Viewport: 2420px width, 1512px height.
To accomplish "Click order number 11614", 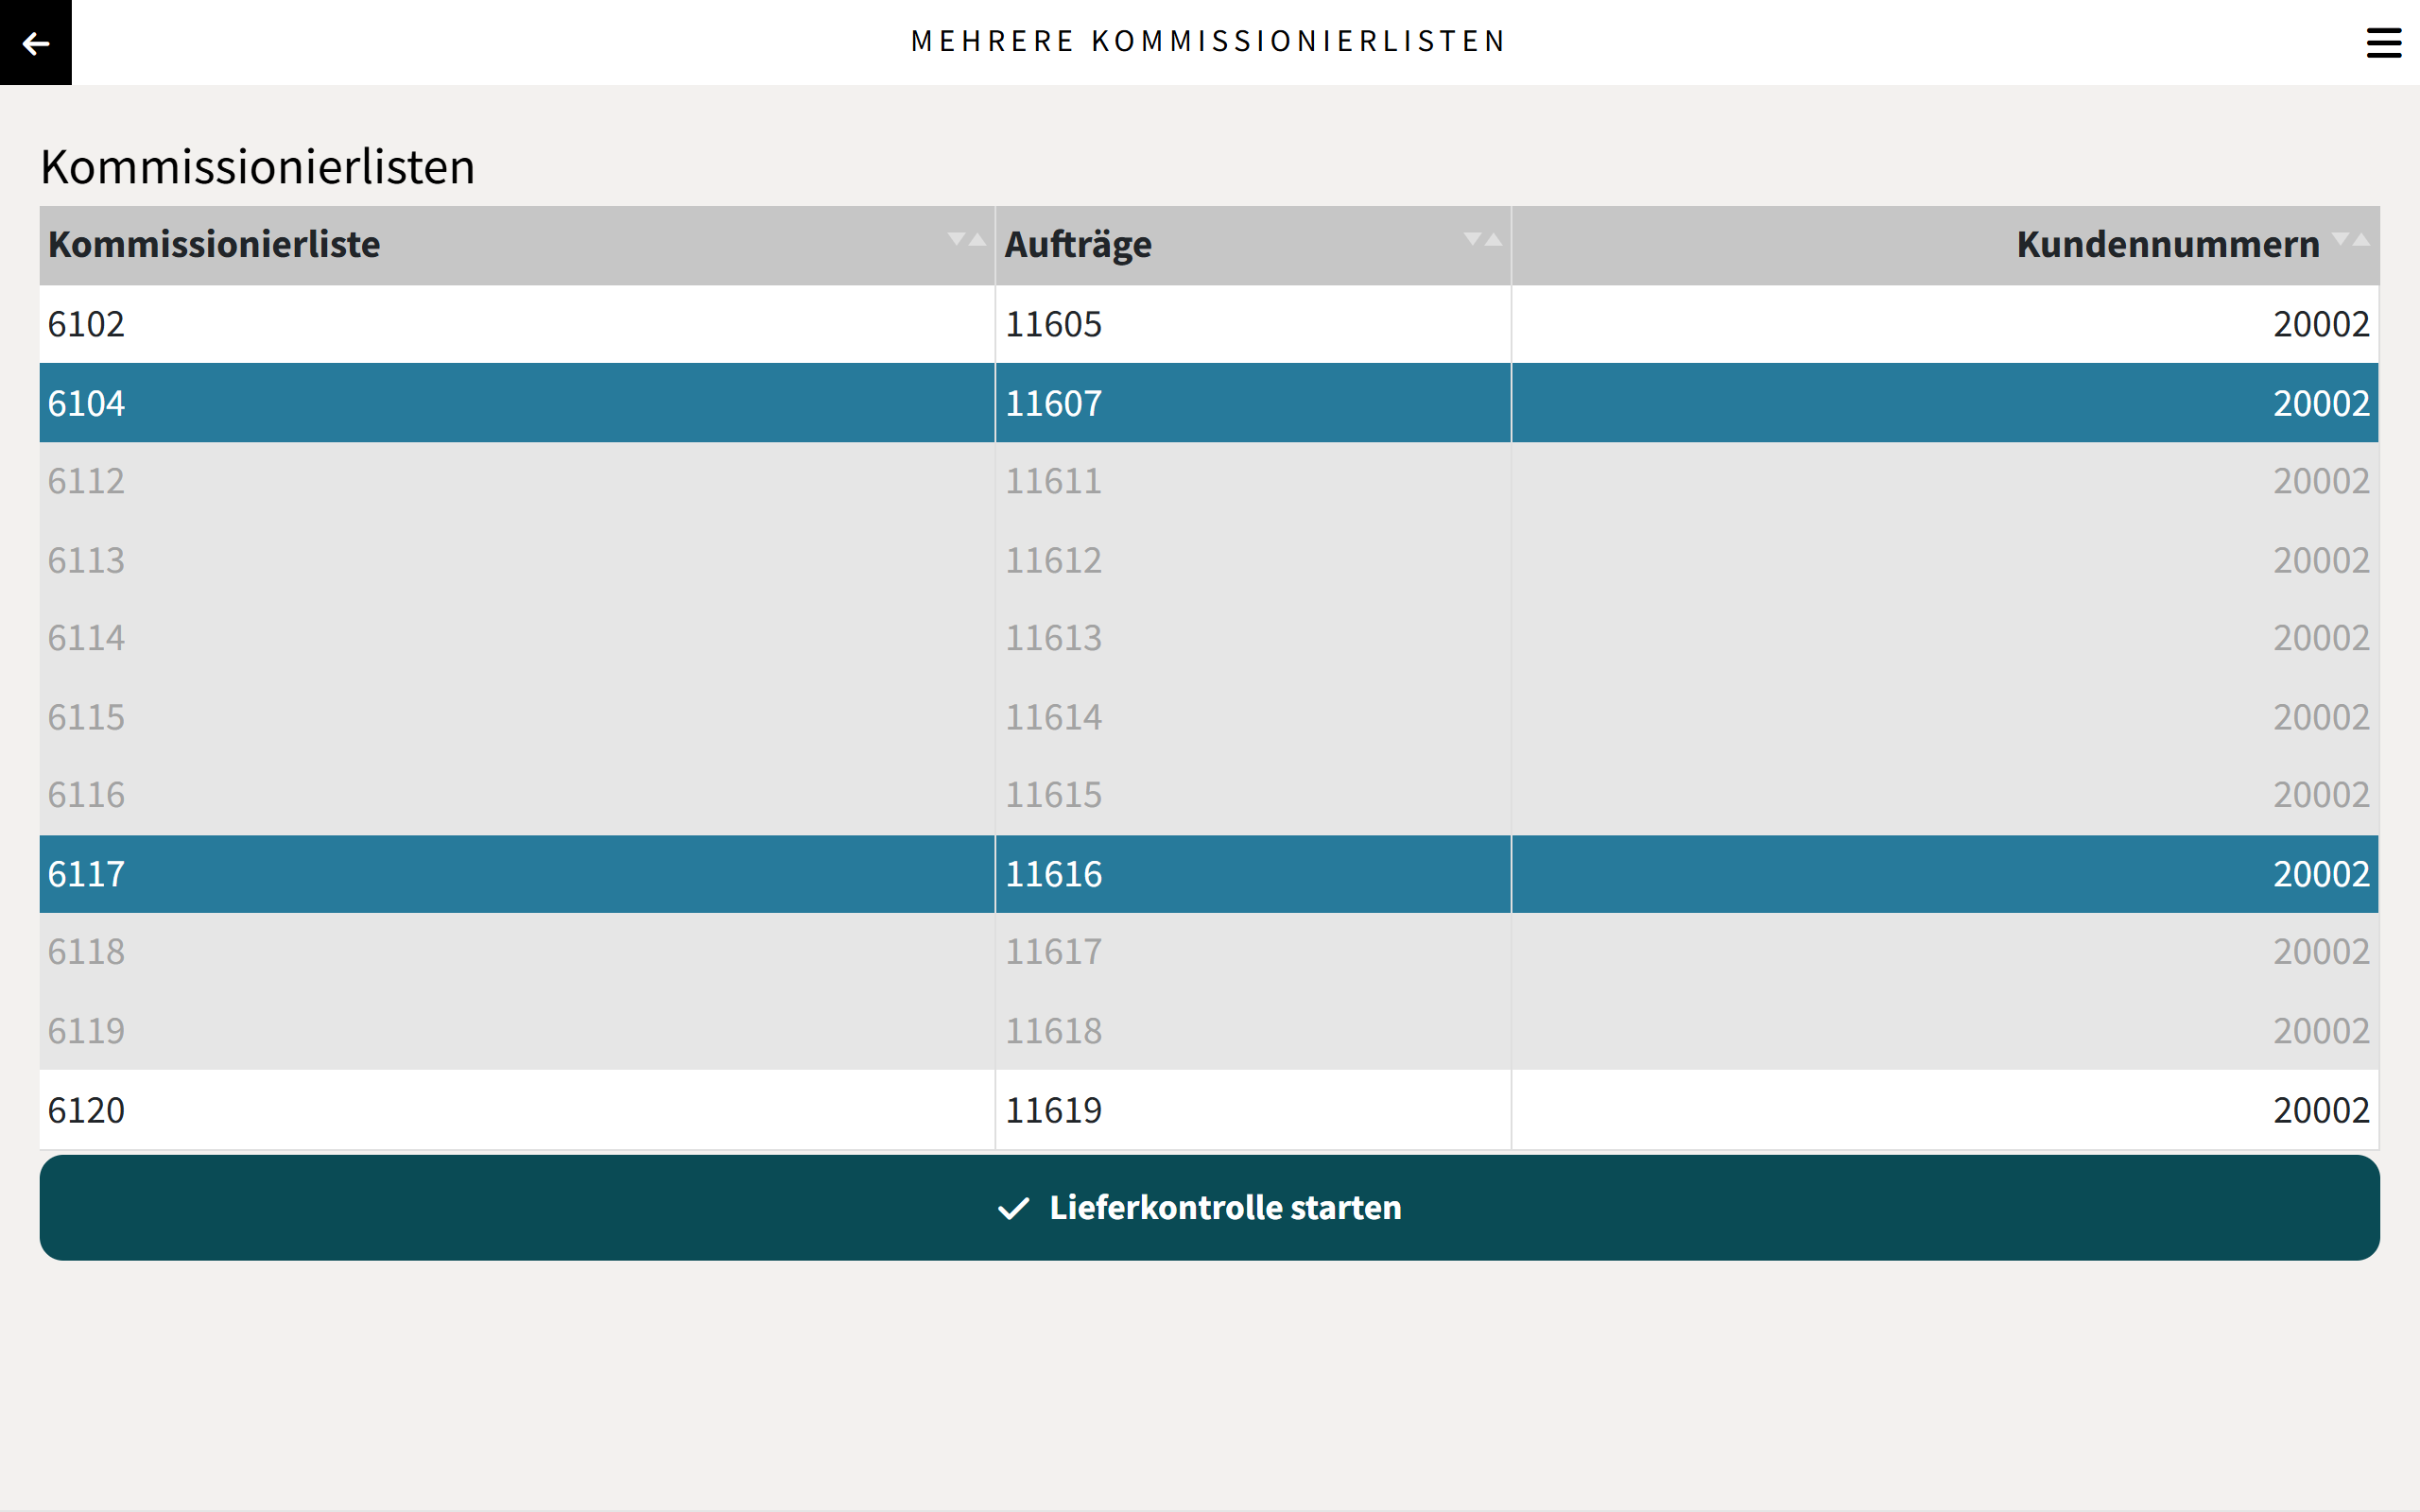I will pyautogui.click(x=1053, y=717).
